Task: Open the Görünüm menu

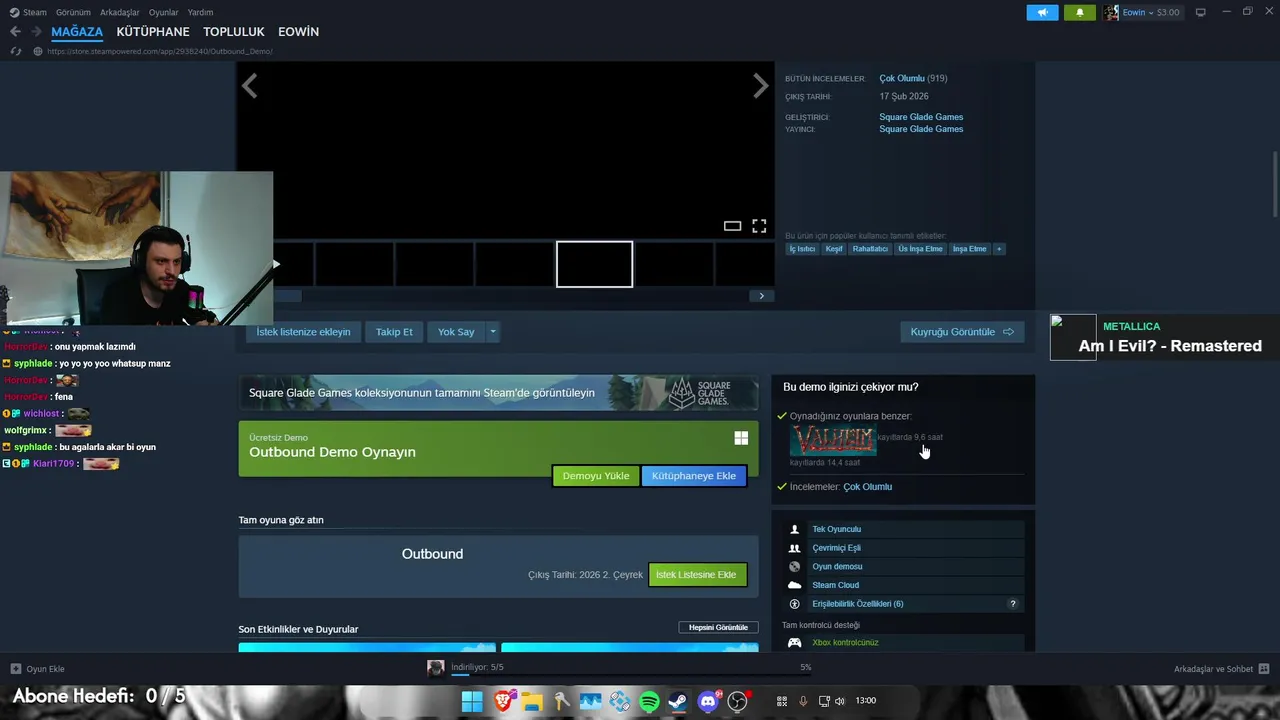Action: [73, 12]
